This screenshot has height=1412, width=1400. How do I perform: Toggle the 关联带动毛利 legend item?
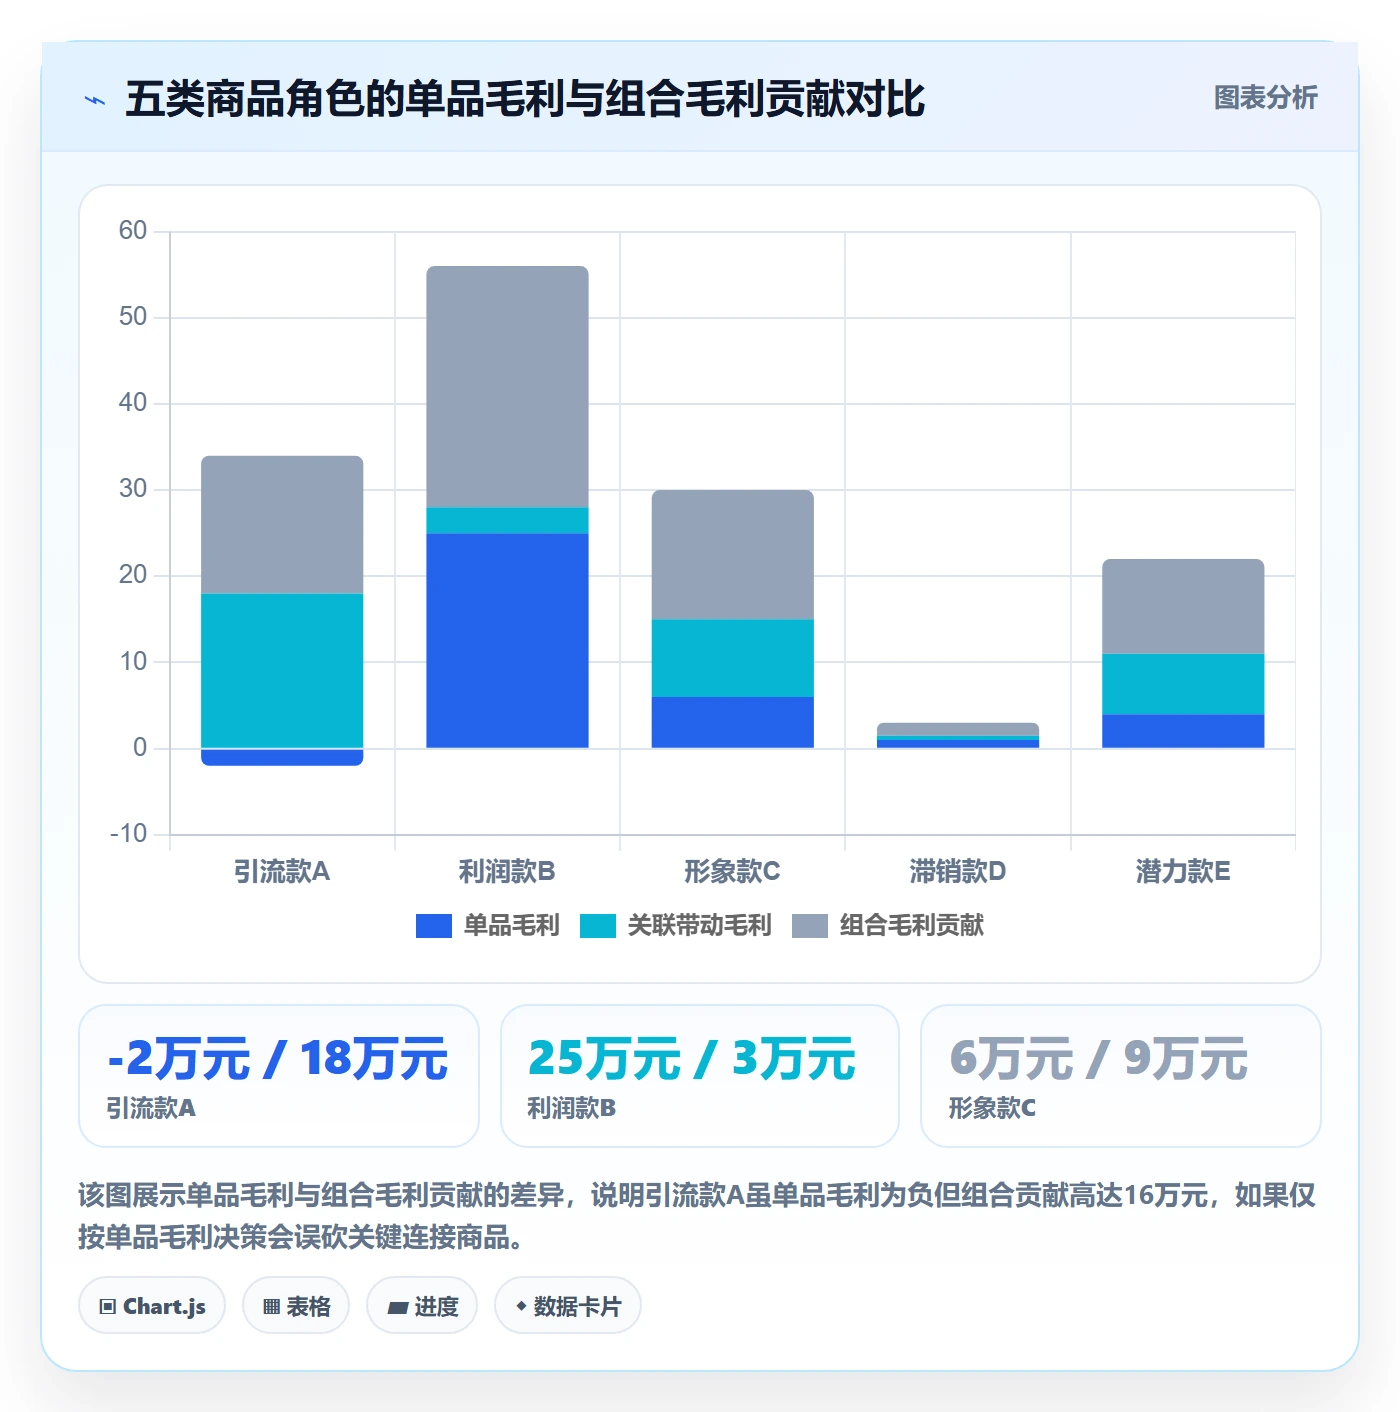click(x=676, y=925)
